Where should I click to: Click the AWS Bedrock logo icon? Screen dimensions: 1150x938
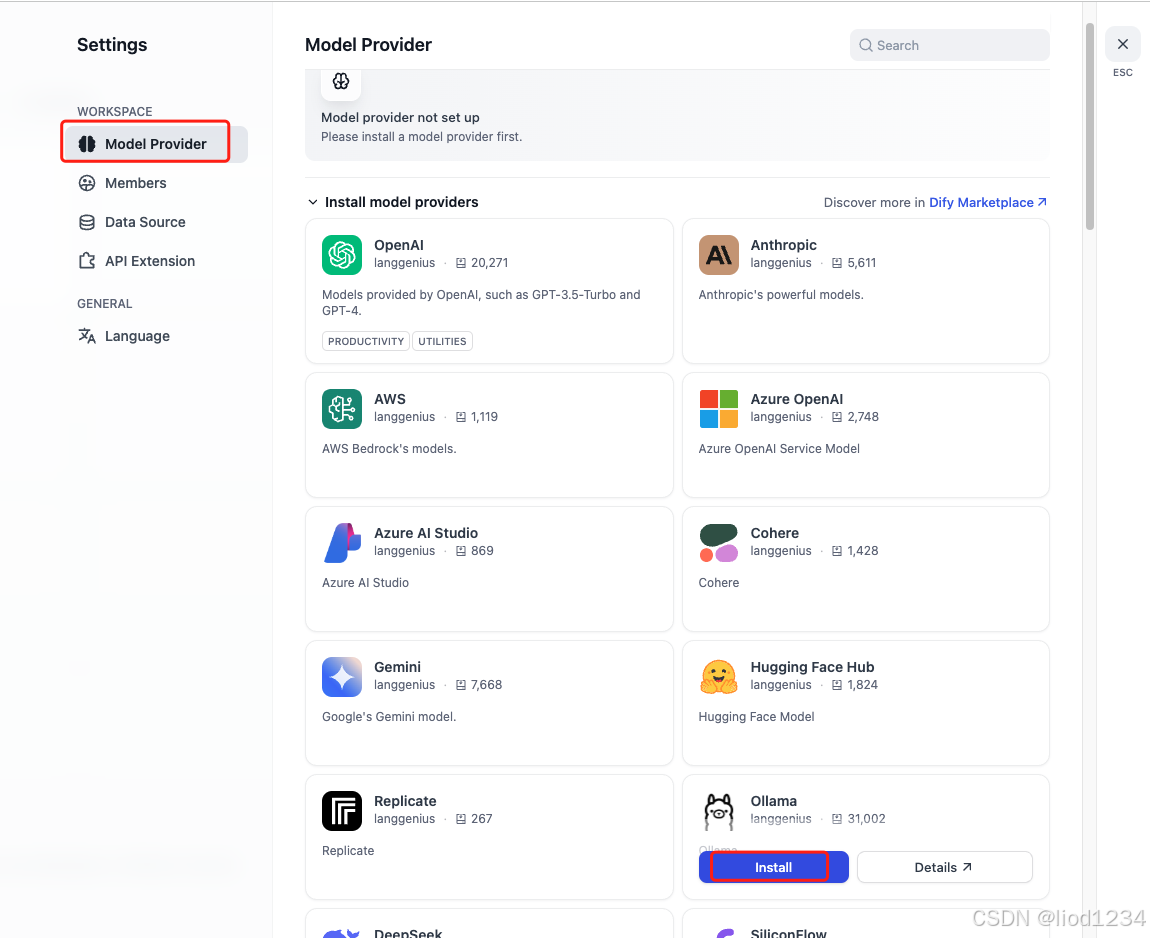tap(342, 408)
